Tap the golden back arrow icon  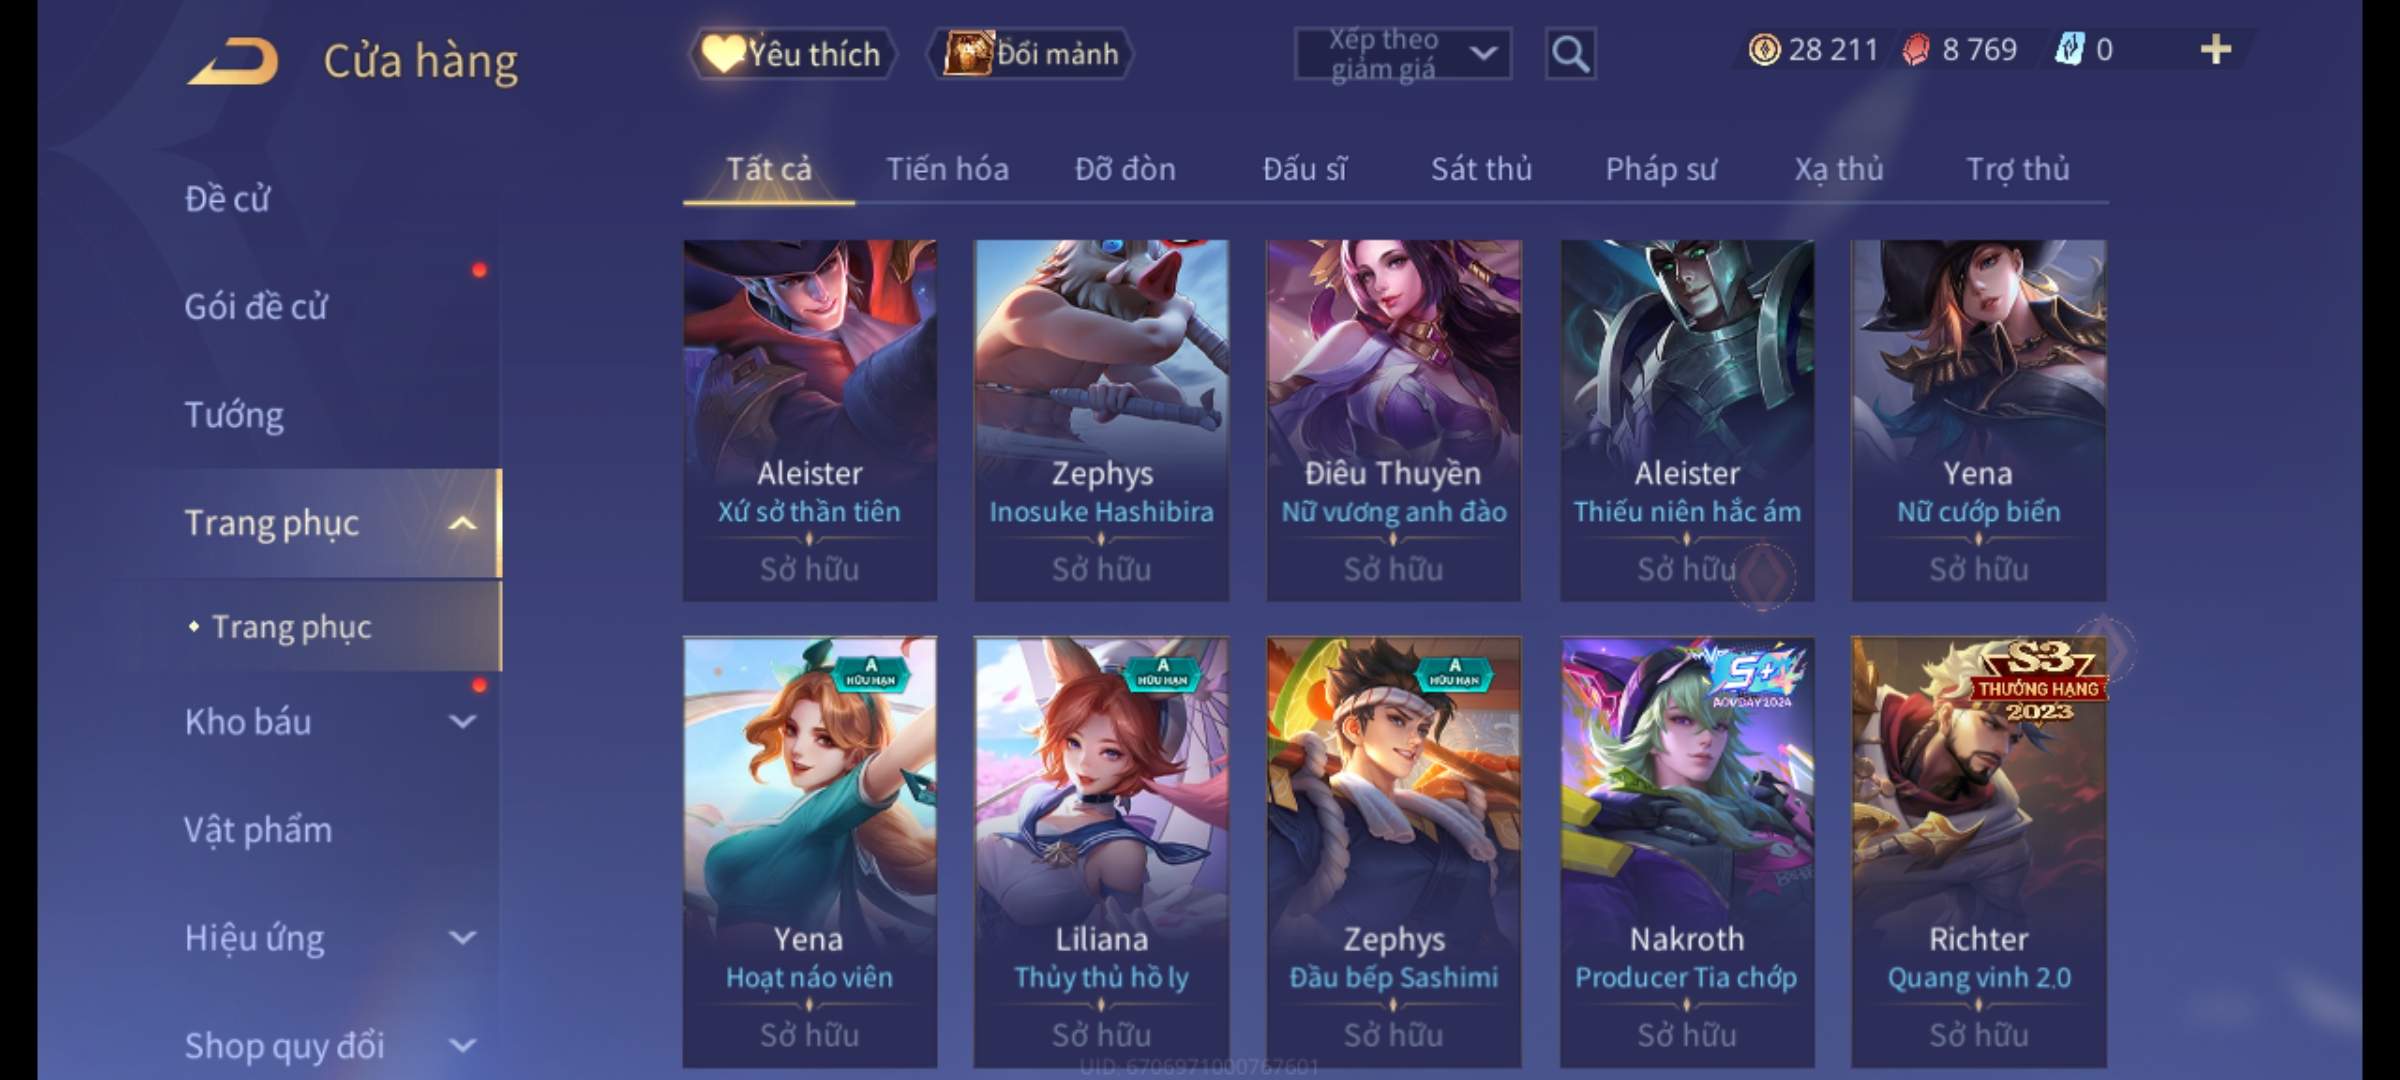tap(232, 62)
